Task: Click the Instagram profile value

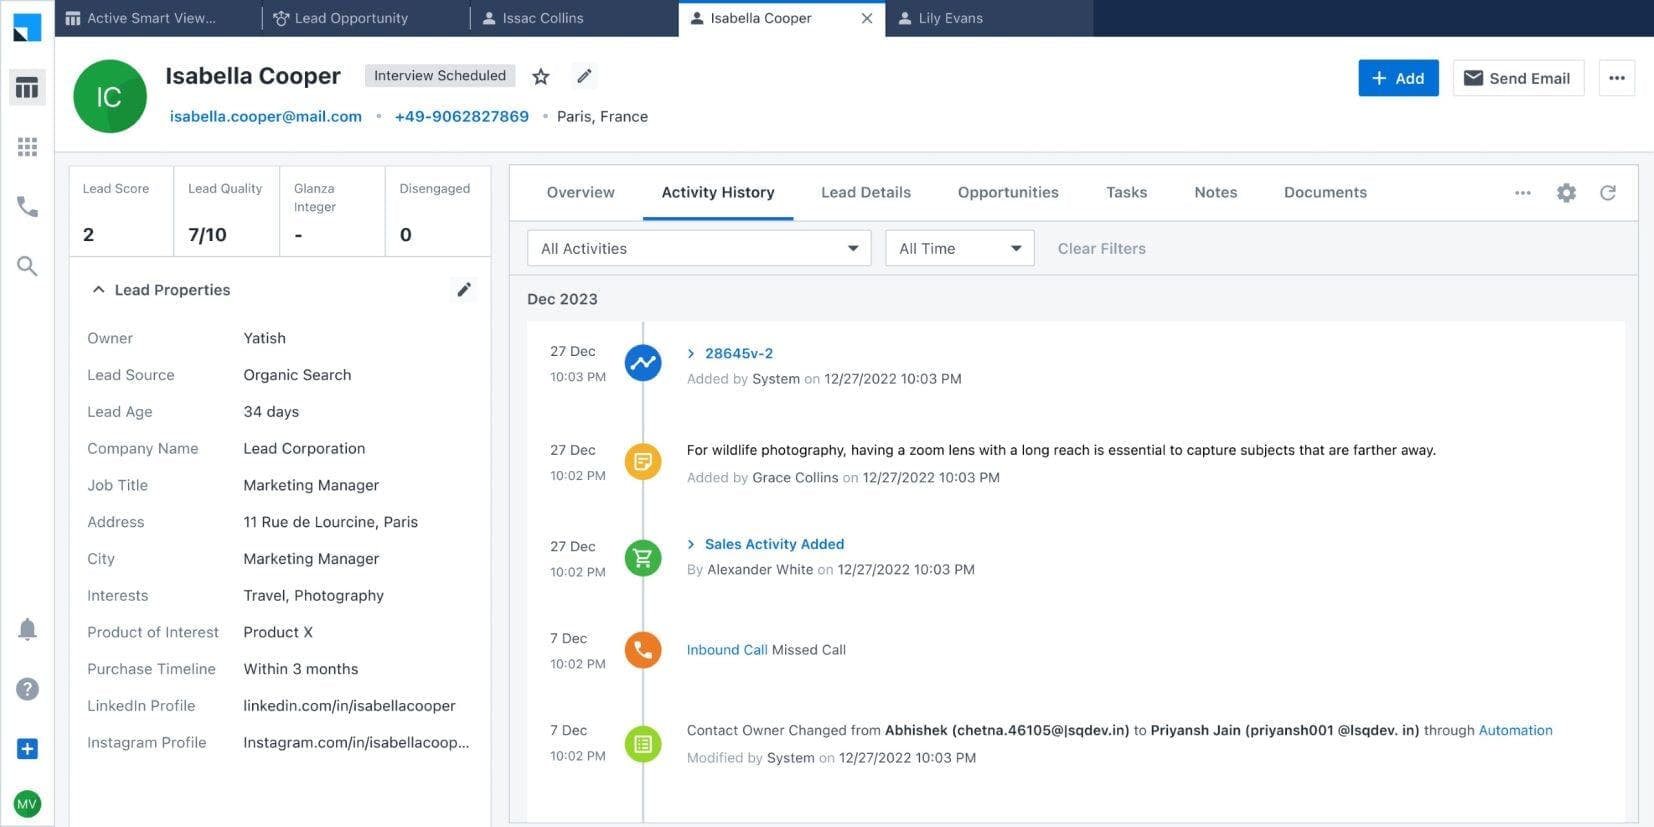Action: pos(356,743)
